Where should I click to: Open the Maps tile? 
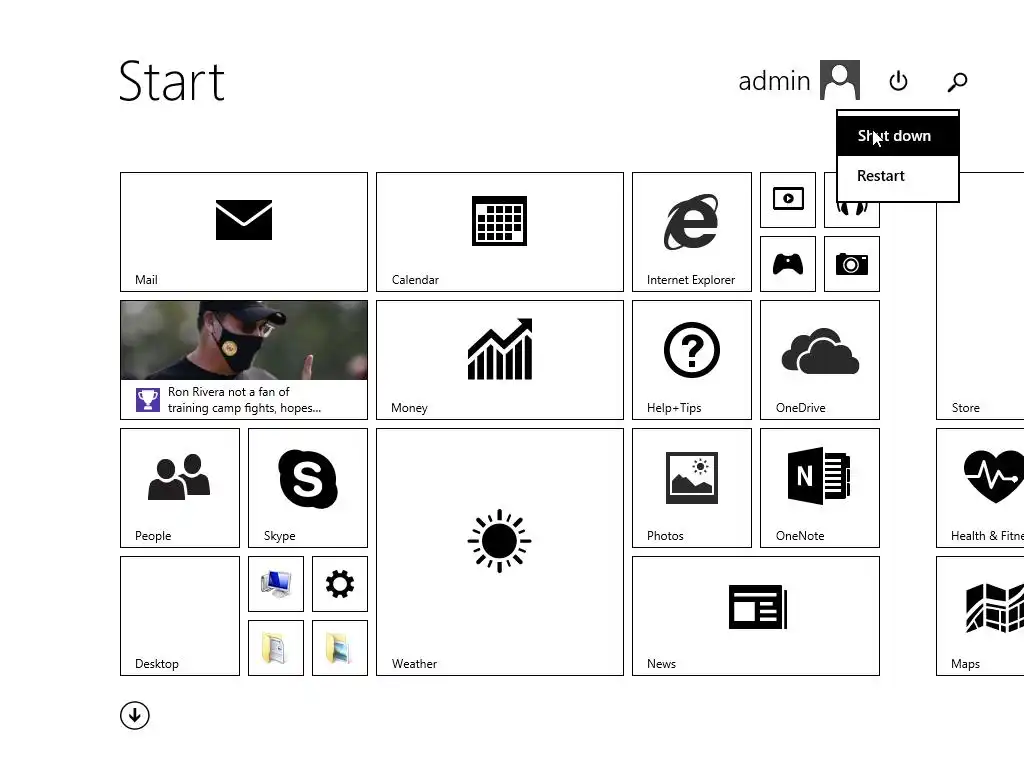pyautogui.click(x=980, y=616)
